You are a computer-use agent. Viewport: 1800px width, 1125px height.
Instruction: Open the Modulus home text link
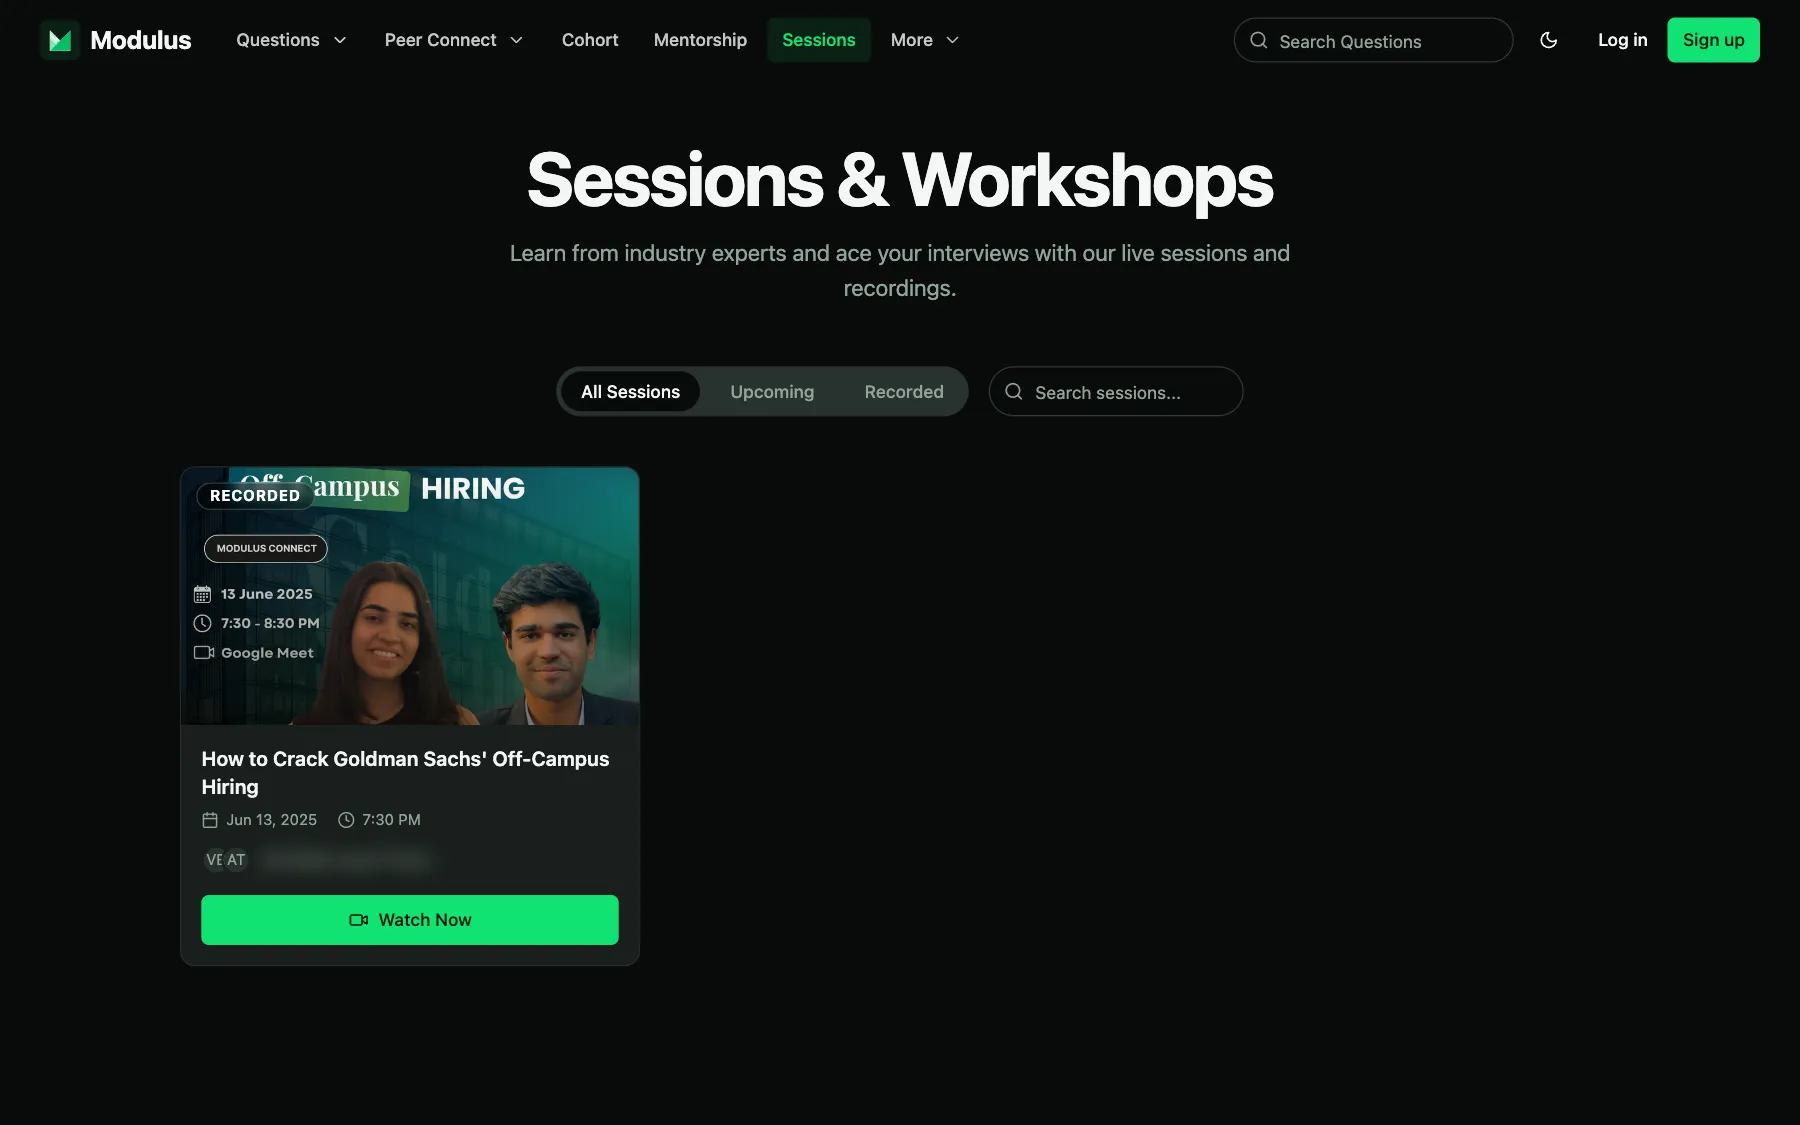pyautogui.click(x=140, y=40)
